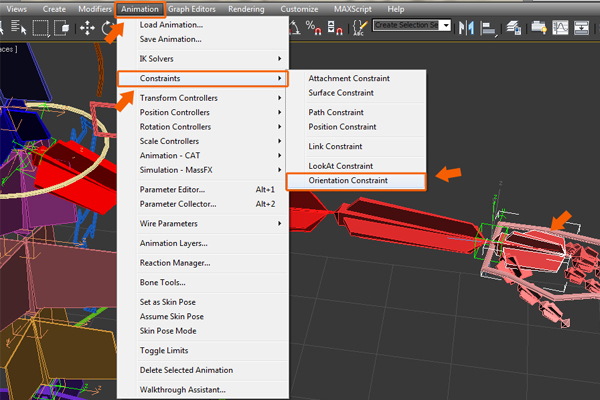600x400 pixels.
Task: Open the Curve Editor icon
Action: pos(561,28)
